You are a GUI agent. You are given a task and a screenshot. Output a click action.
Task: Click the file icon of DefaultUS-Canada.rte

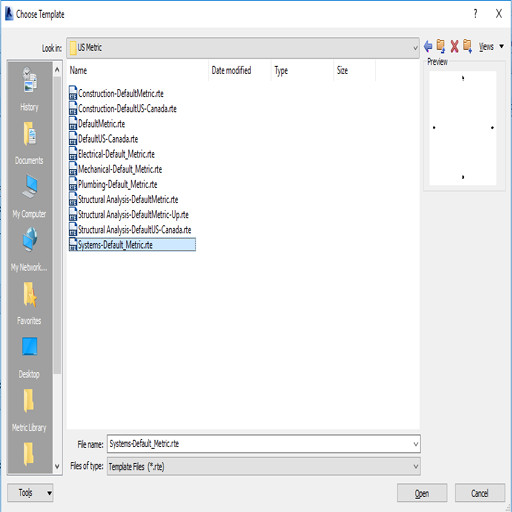click(x=73, y=138)
